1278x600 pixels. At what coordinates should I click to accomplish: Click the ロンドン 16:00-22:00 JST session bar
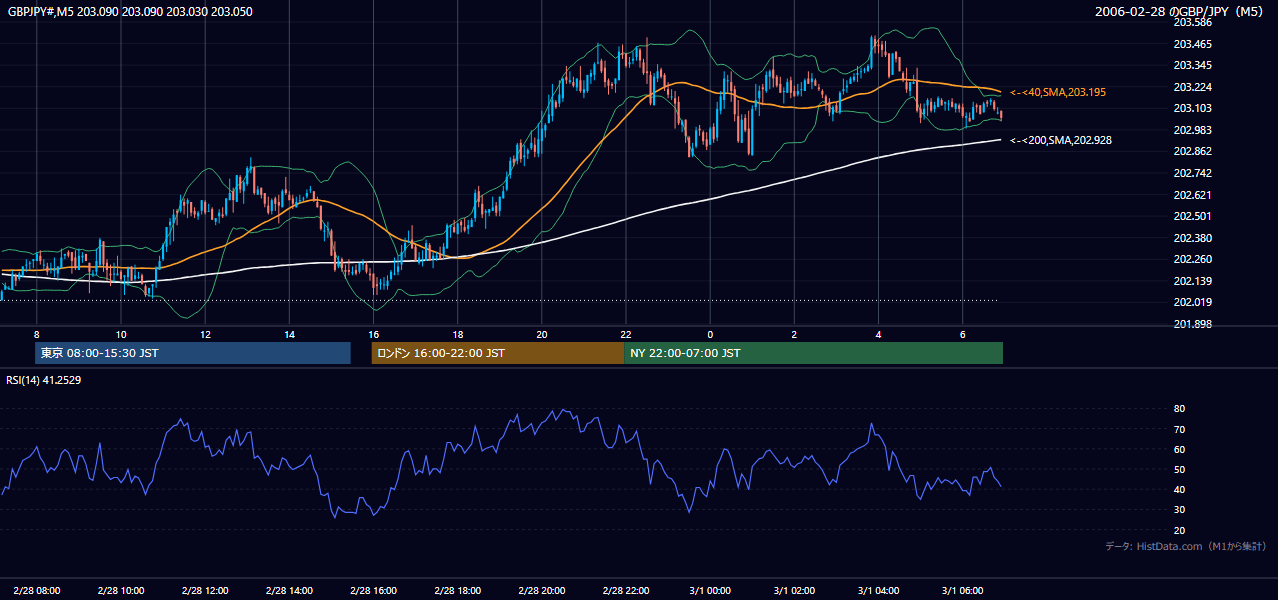497,353
